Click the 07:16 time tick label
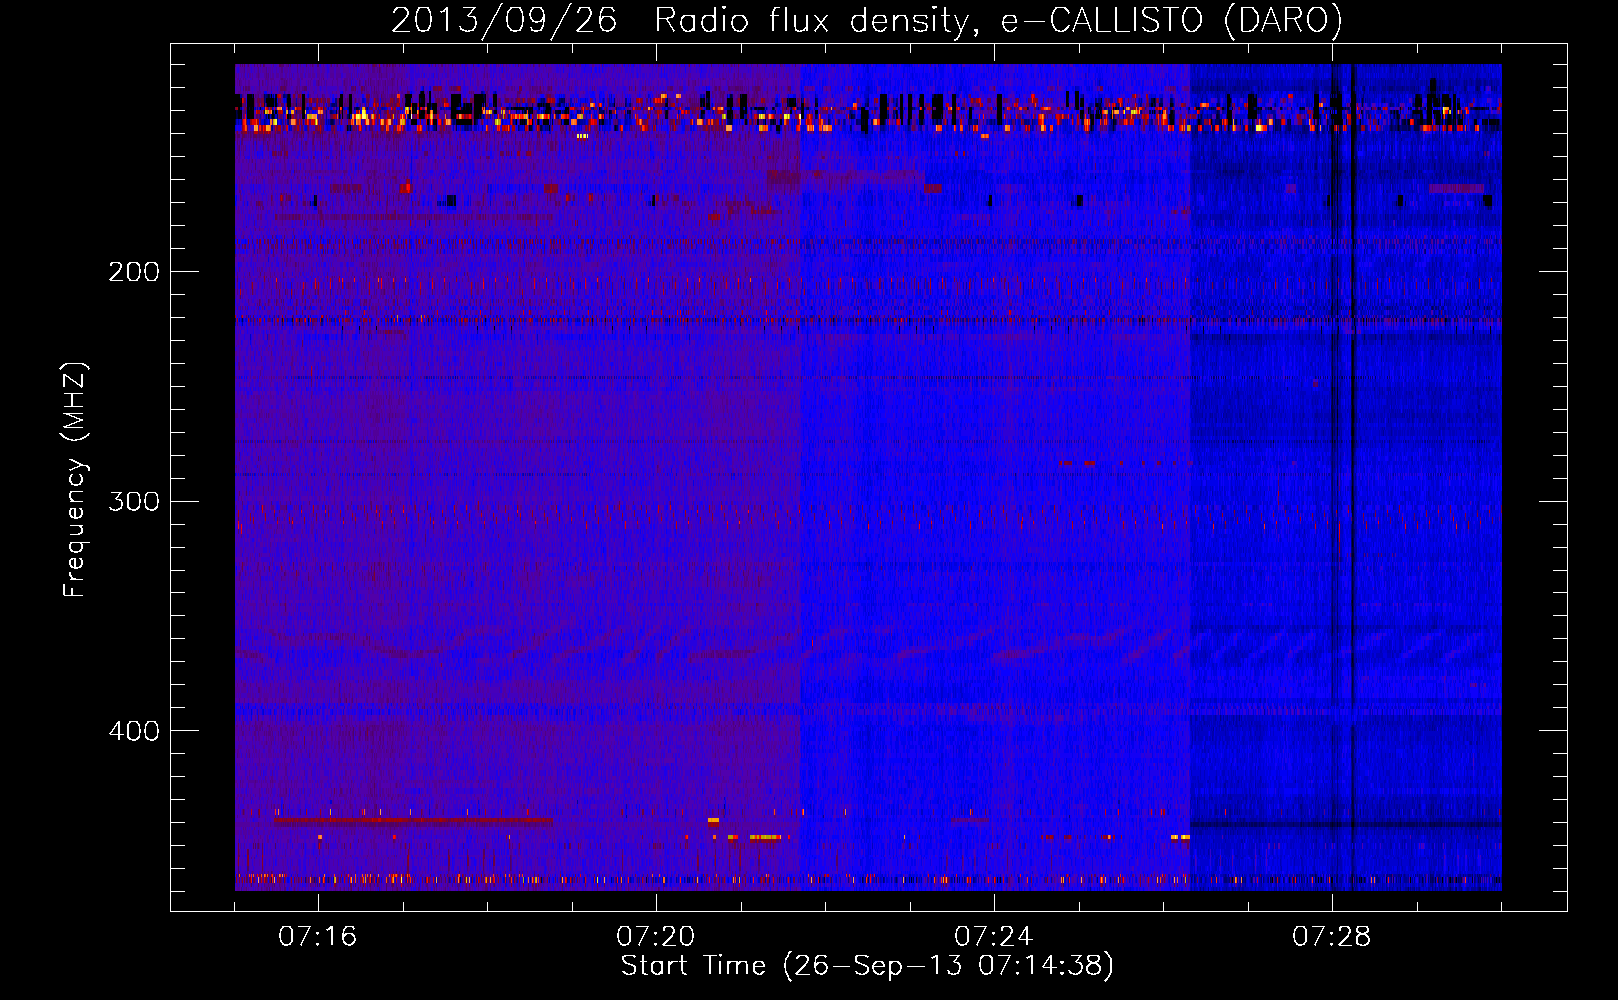The width and height of the screenshot is (1618, 1000). coord(318,937)
